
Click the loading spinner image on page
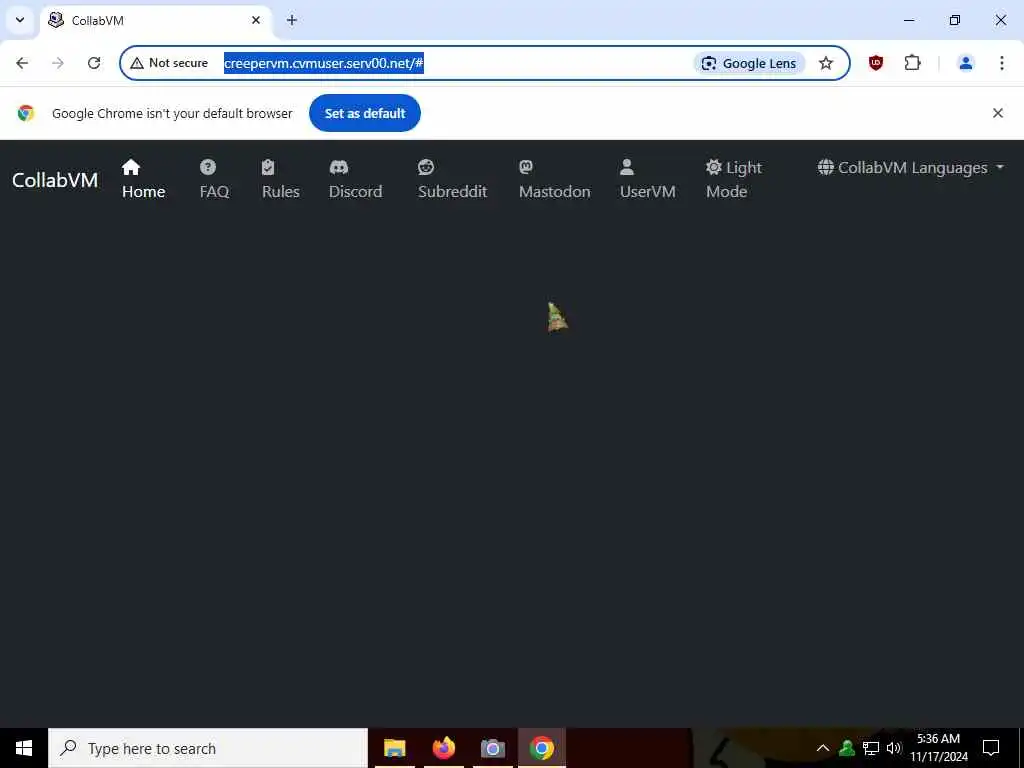tap(556, 317)
